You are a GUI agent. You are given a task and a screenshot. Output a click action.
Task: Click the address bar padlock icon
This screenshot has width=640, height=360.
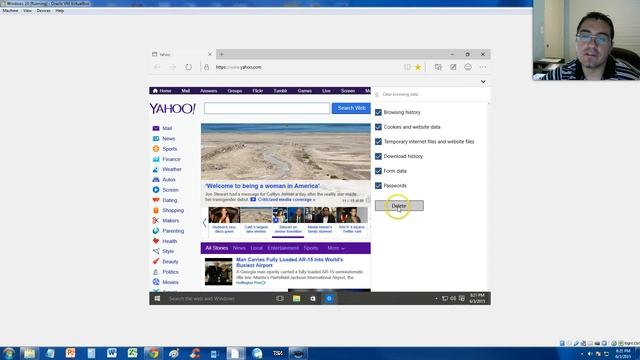(207, 67)
